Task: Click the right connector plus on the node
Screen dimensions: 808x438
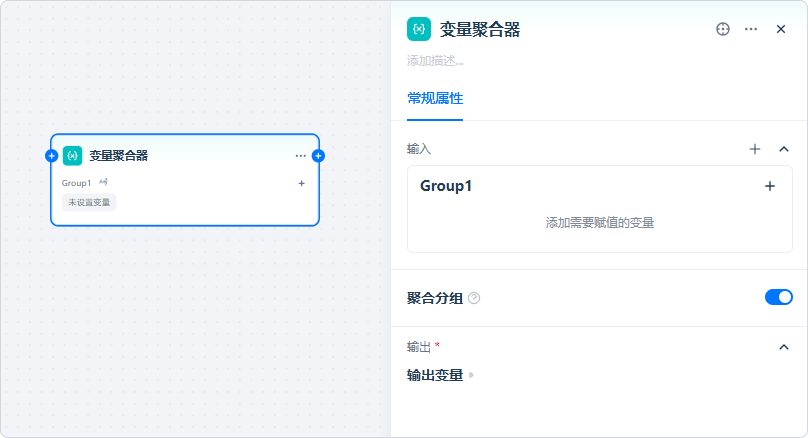Action: coord(318,156)
